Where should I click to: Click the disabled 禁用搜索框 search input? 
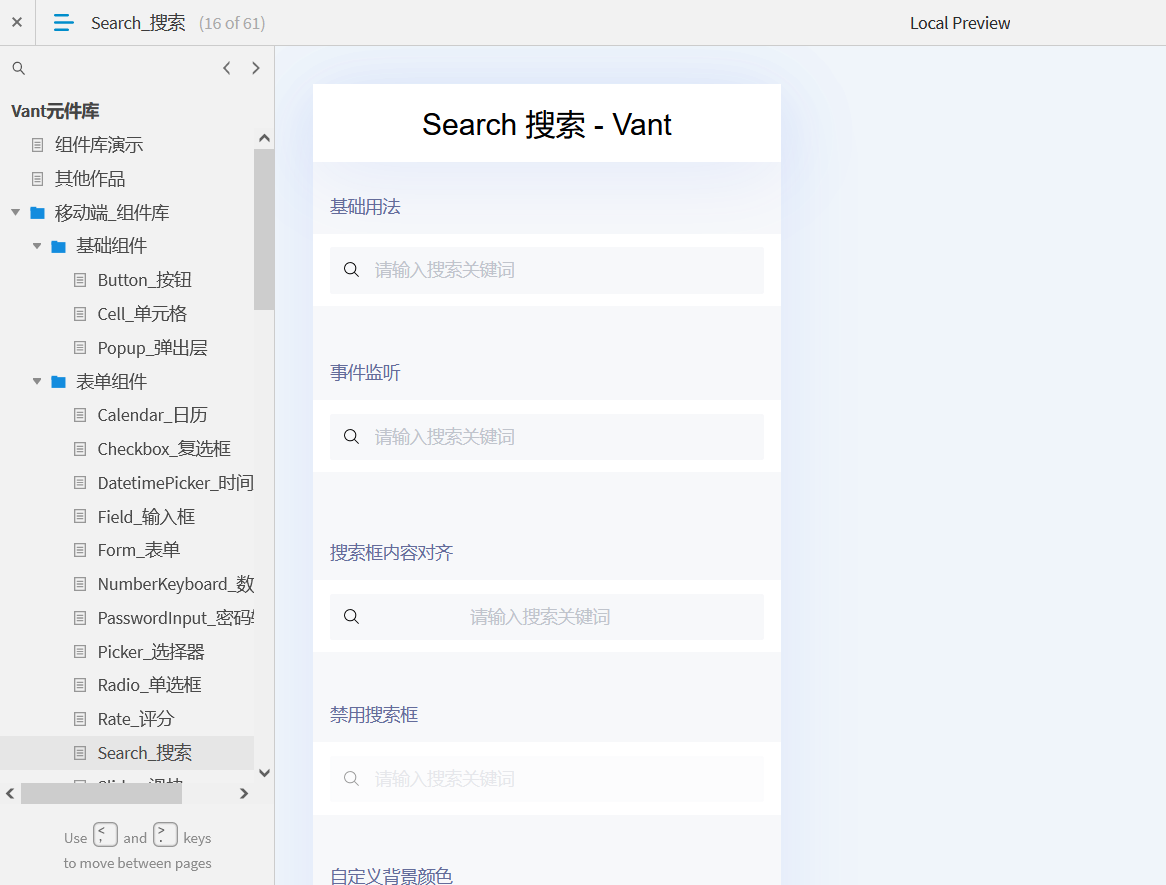point(547,779)
